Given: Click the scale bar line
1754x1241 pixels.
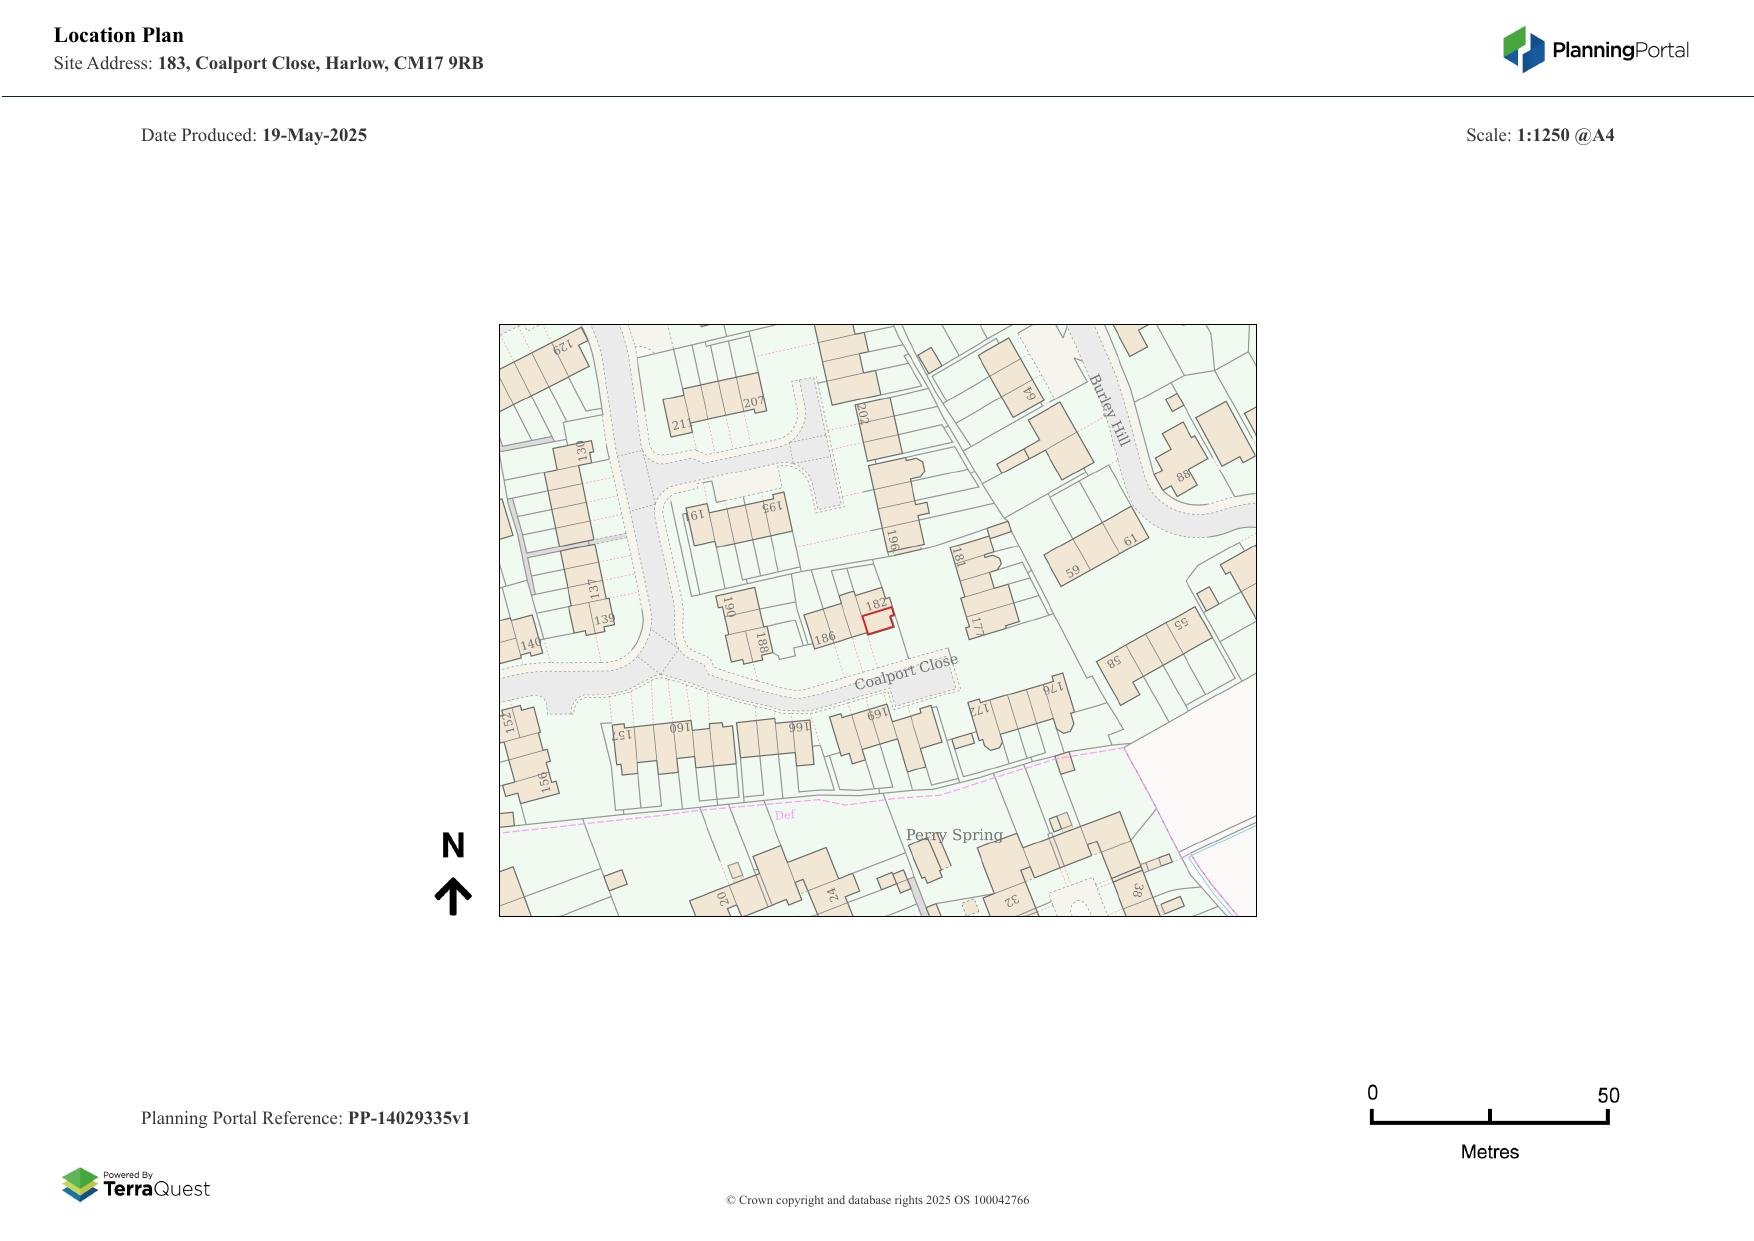Looking at the screenshot, I should point(1489,1121).
